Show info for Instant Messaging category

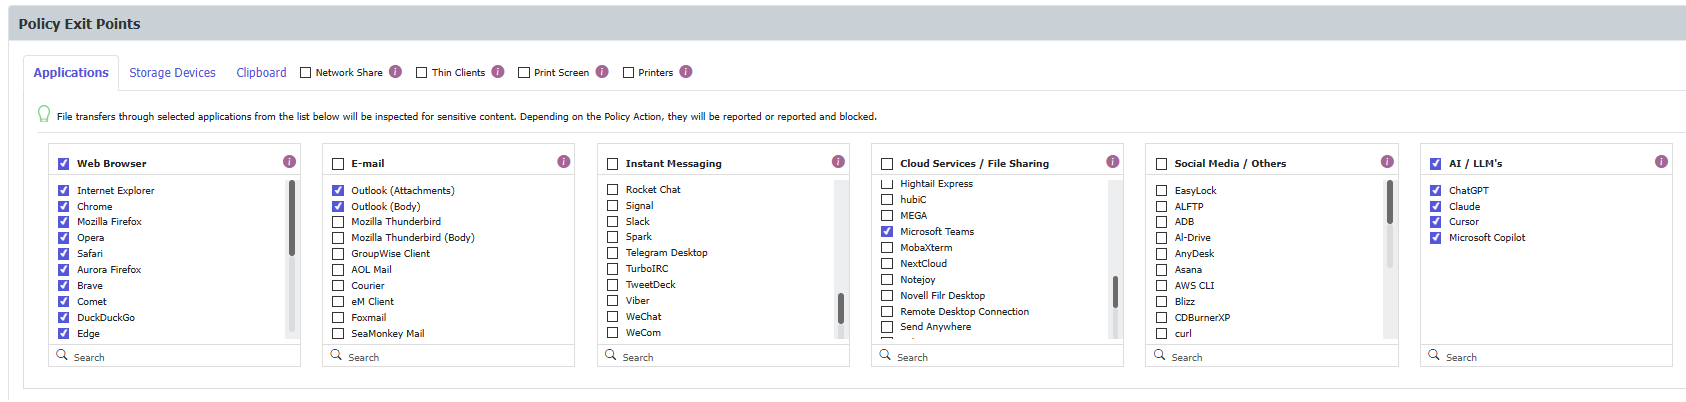tap(838, 161)
